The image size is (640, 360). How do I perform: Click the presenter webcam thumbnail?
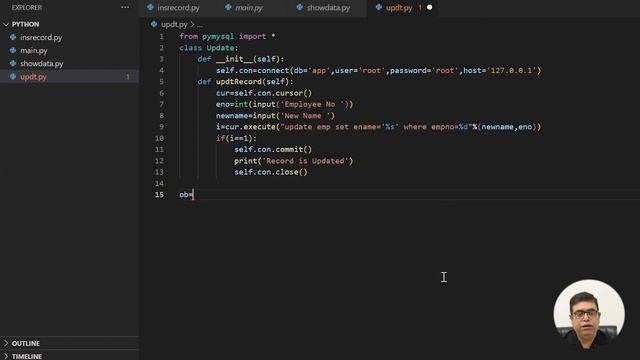(x=589, y=314)
